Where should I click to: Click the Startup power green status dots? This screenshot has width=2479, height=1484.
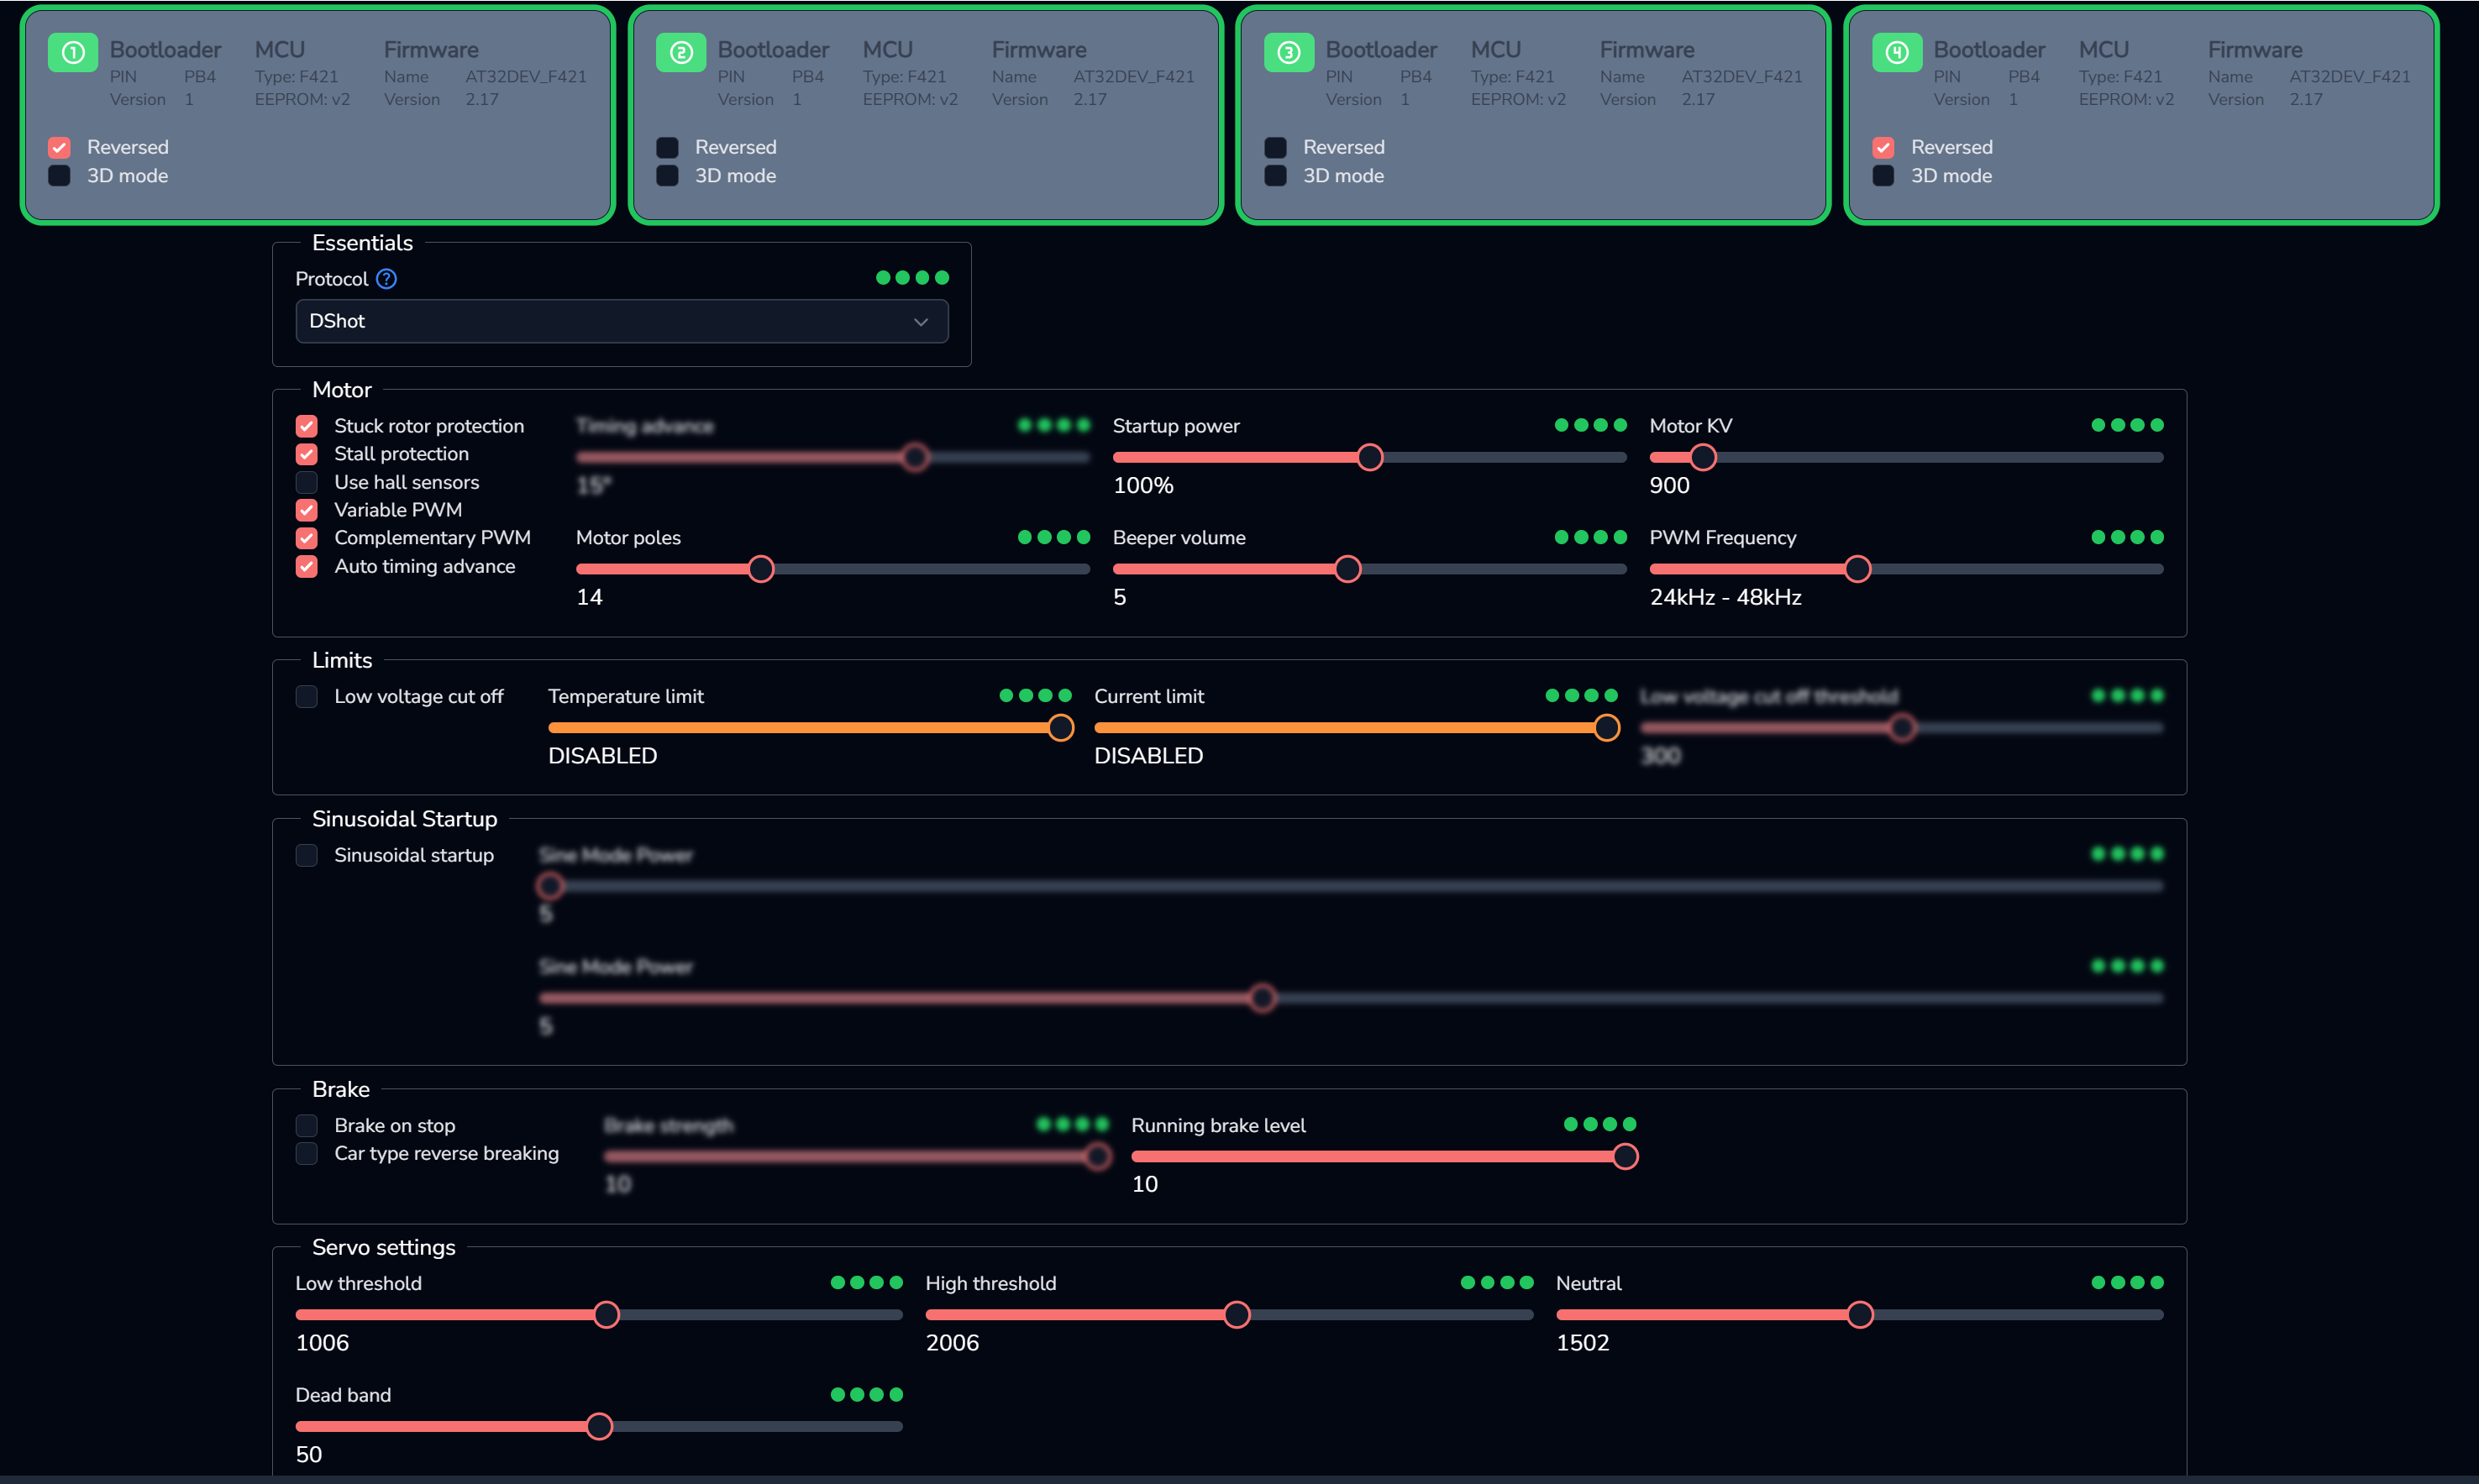click(x=1590, y=425)
